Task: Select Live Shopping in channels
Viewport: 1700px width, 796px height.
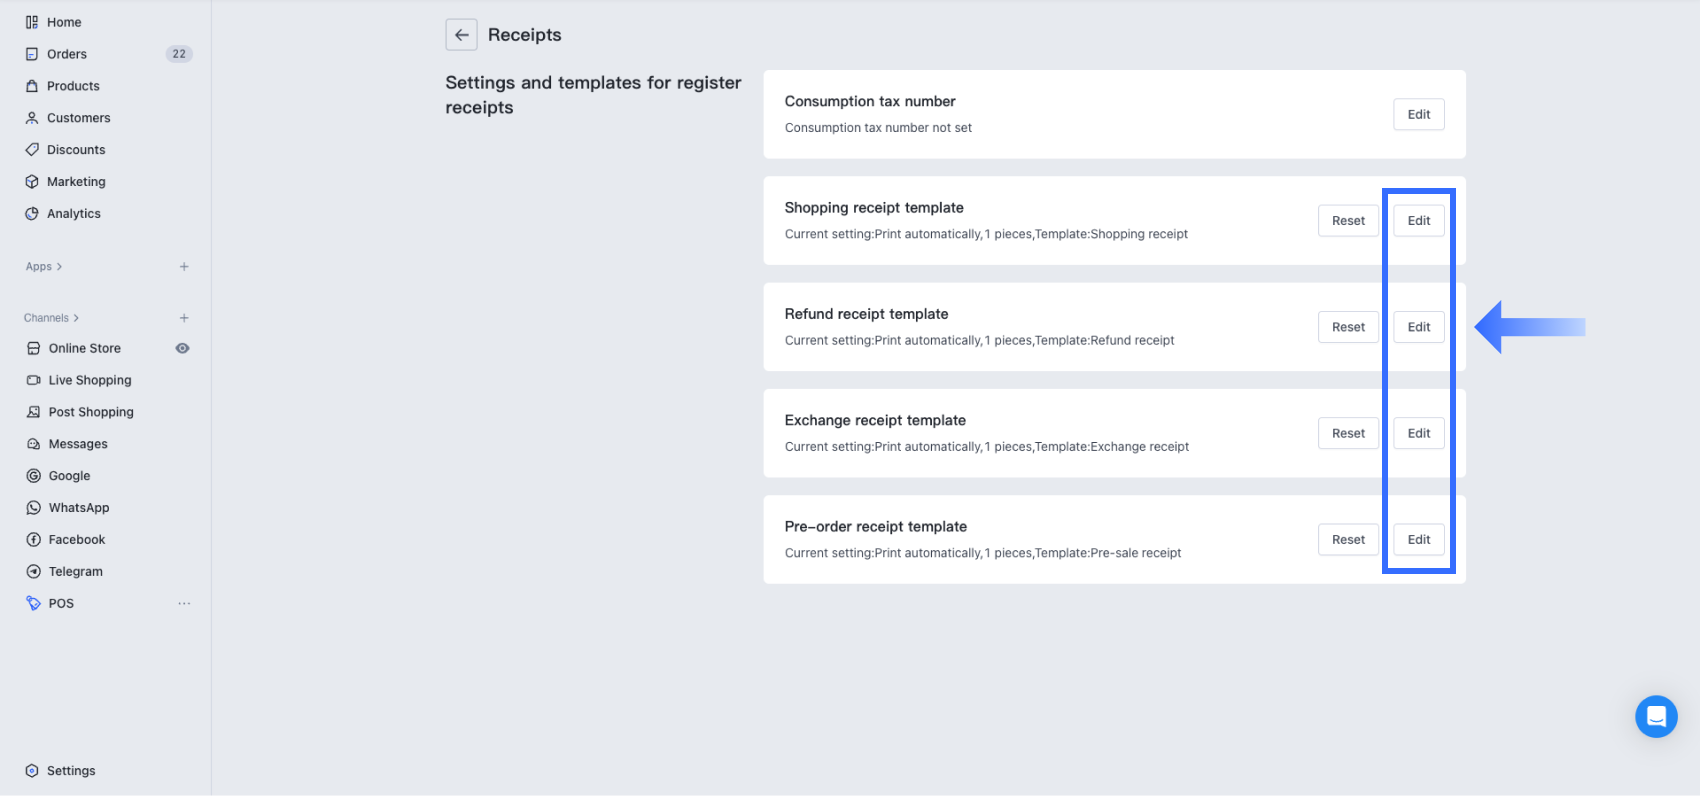Action: coord(90,380)
